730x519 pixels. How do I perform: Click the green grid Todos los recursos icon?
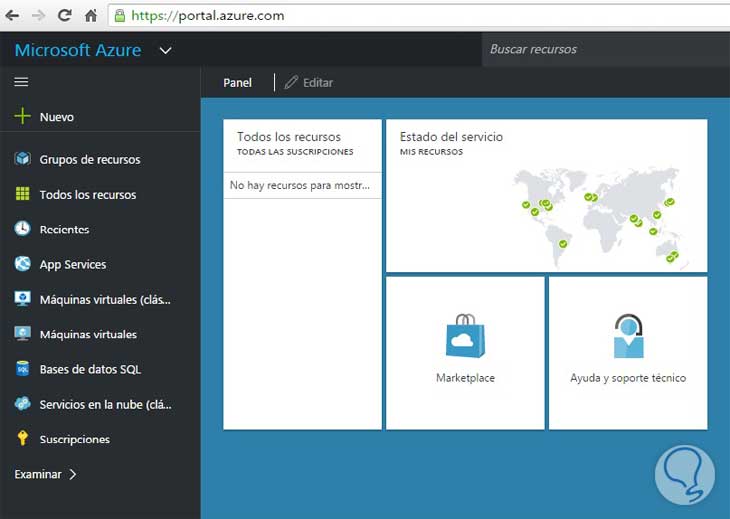click(22, 194)
